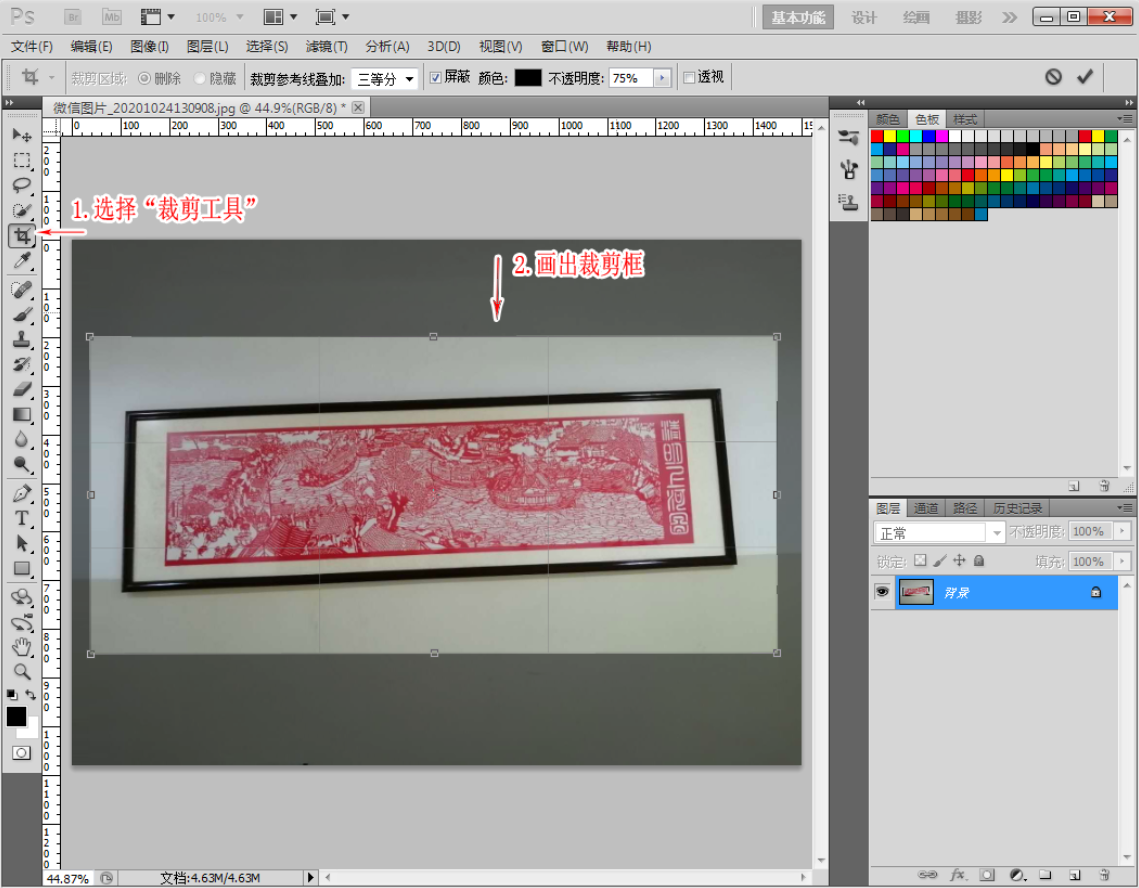
Task: Open the layer 不透明度 arrow
Action: click(1122, 531)
